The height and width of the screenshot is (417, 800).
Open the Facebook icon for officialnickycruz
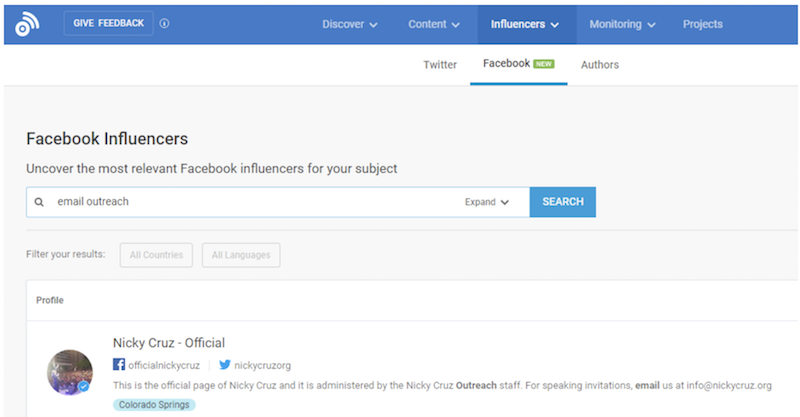click(x=119, y=364)
